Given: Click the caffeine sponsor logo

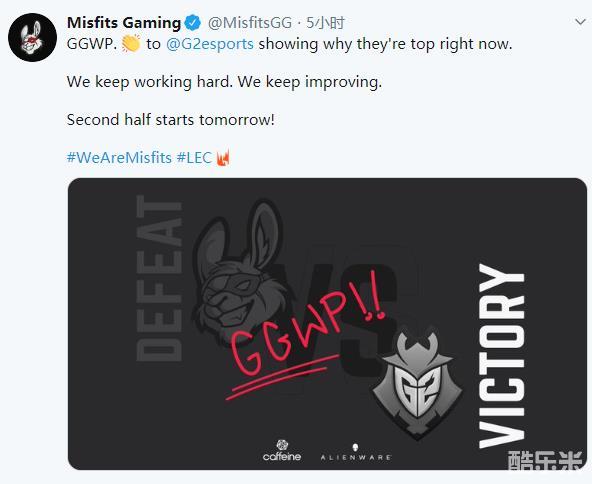Looking at the screenshot, I should 282,450.
